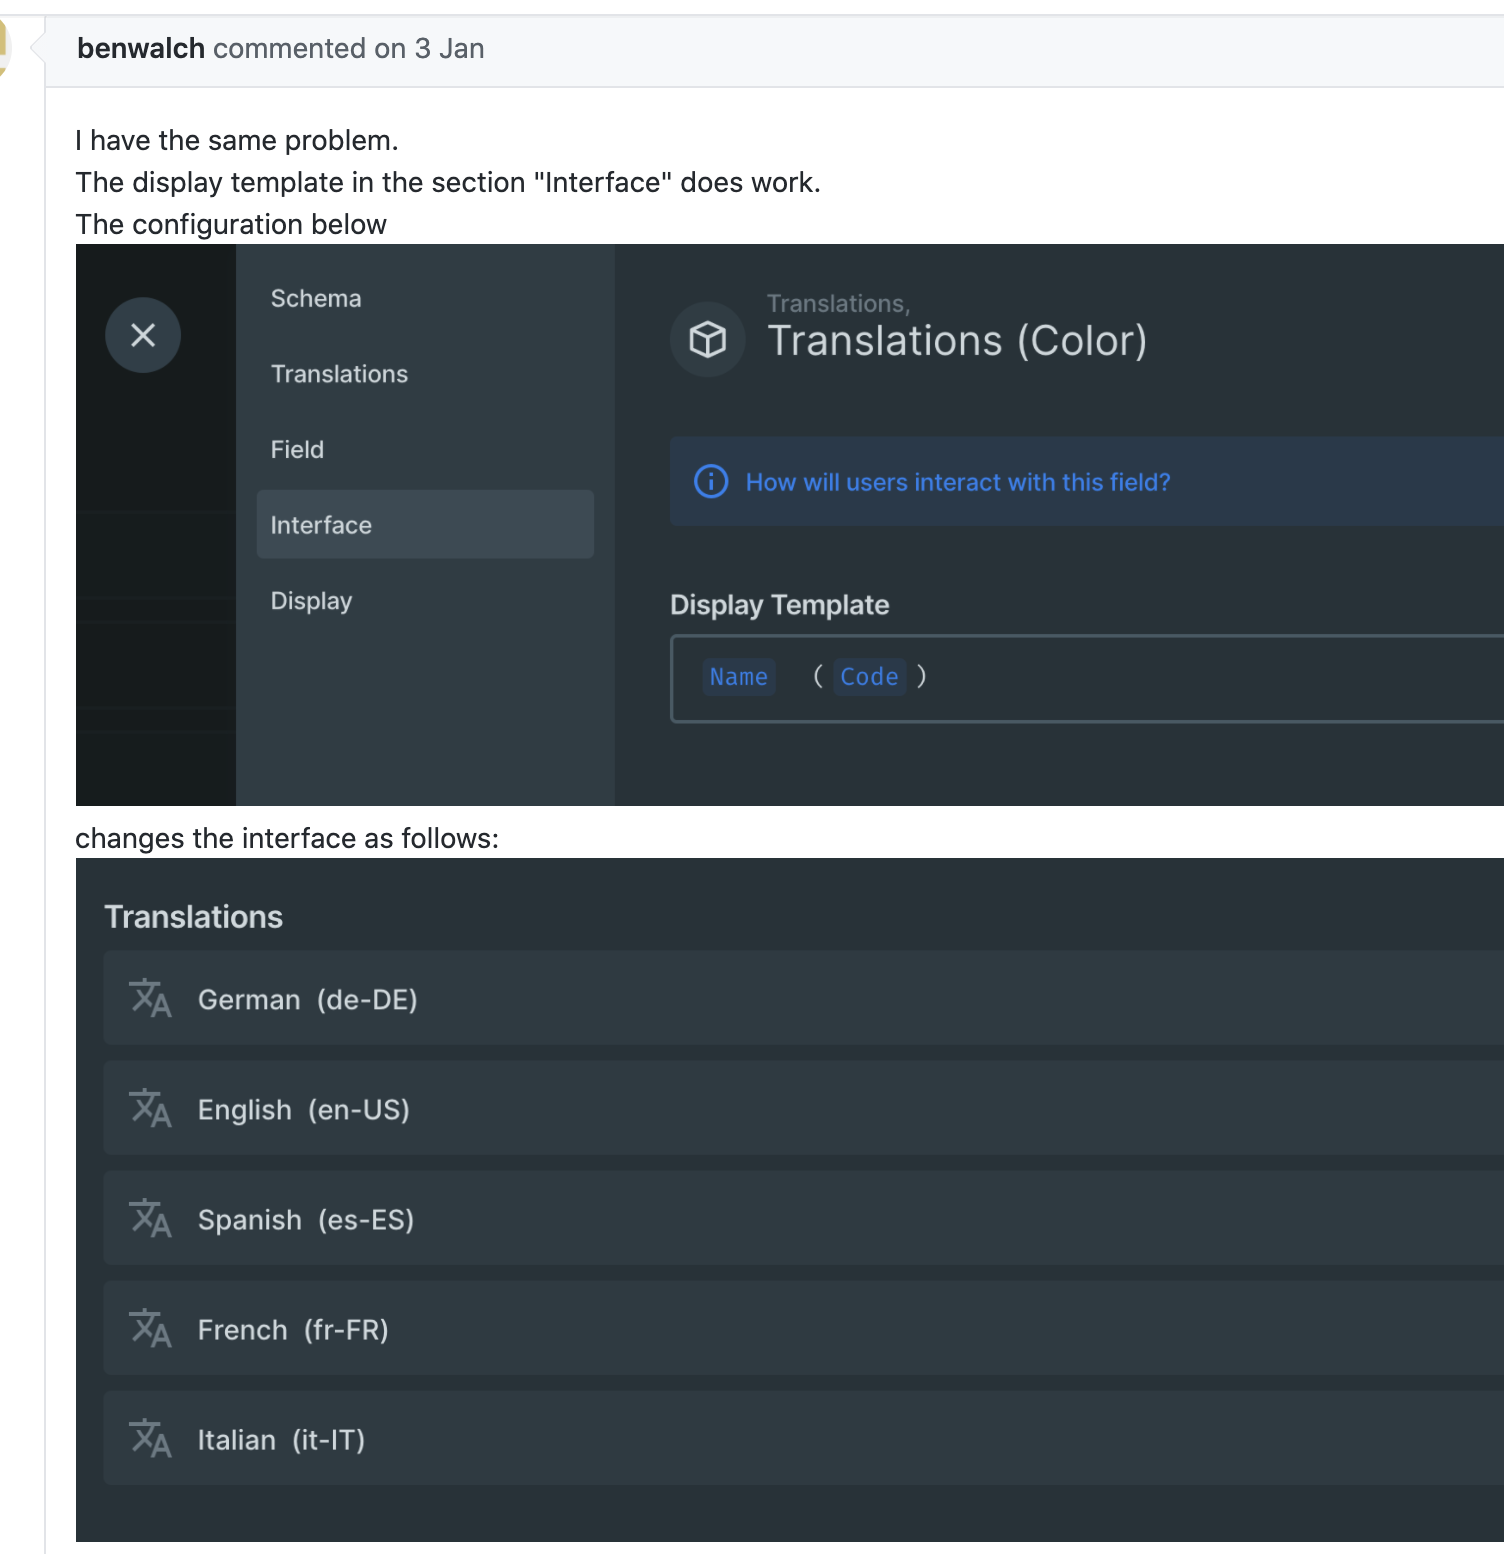Click the text 'I have the same problem.'

pos(237,140)
